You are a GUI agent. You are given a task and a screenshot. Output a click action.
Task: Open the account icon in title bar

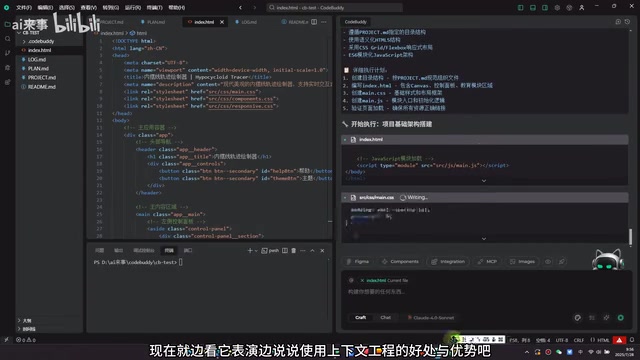(x=582, y=7)
